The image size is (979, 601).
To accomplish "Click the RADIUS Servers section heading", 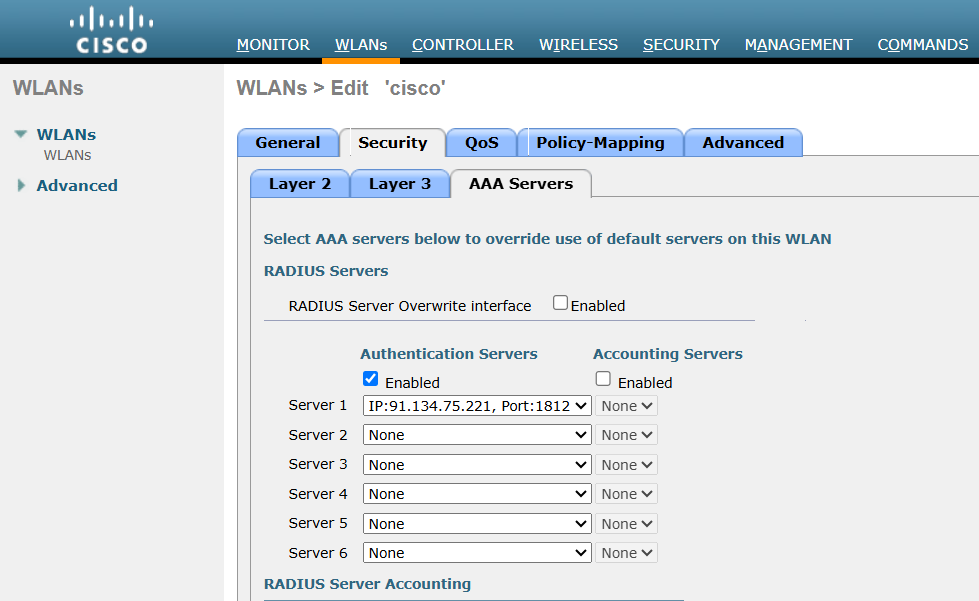I will click(x=326, y=271).
